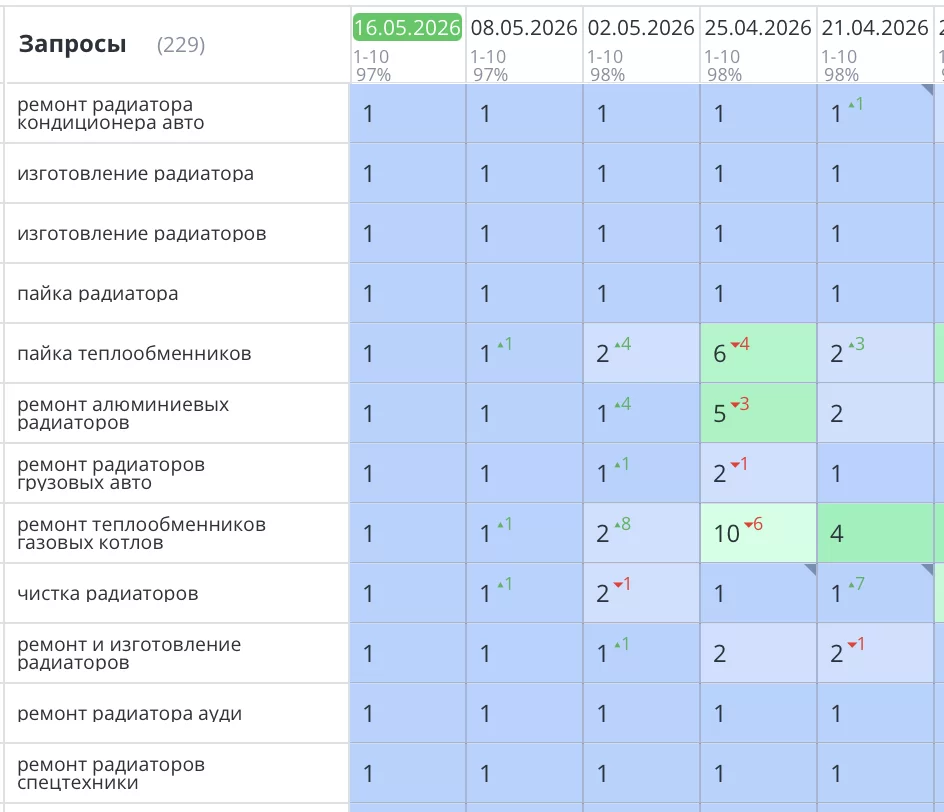Viewport: 944px width, 812px height.
Task: Select query ремонт теплообменников газовых котлов
Action: tap(141, 533)
